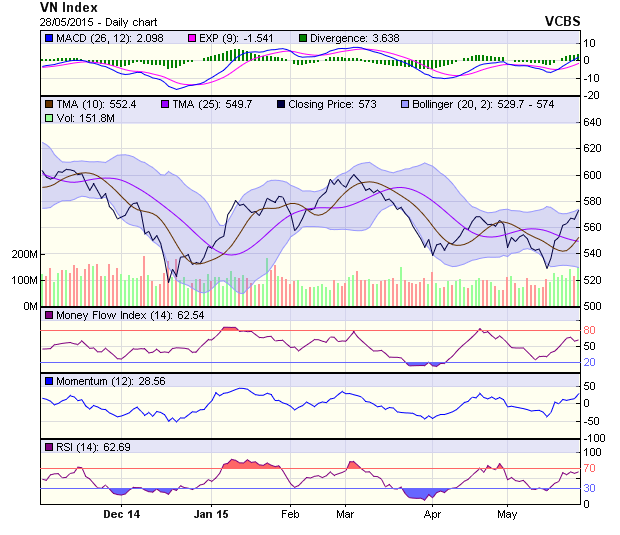Click the magenta EXP (9) legend swatch
Screen dimensions: 620x535
pos(184,37)
